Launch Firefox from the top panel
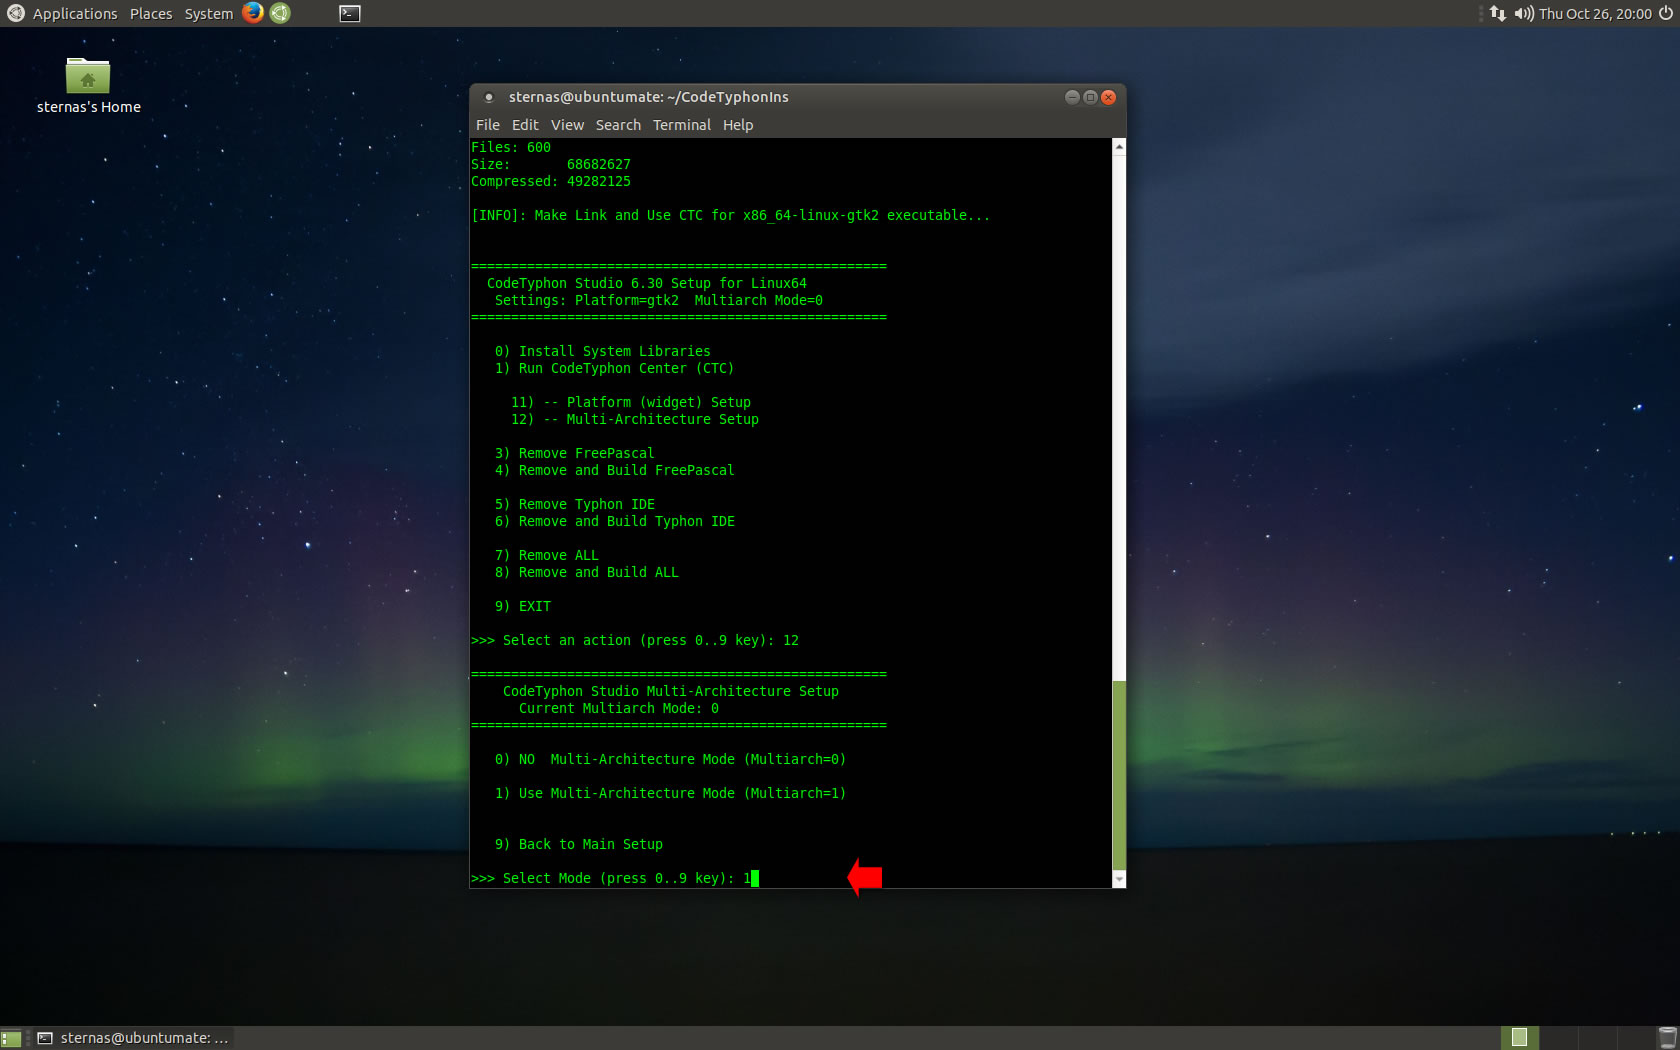This screenshot has height=1050, width=1680. click(253, 13)
